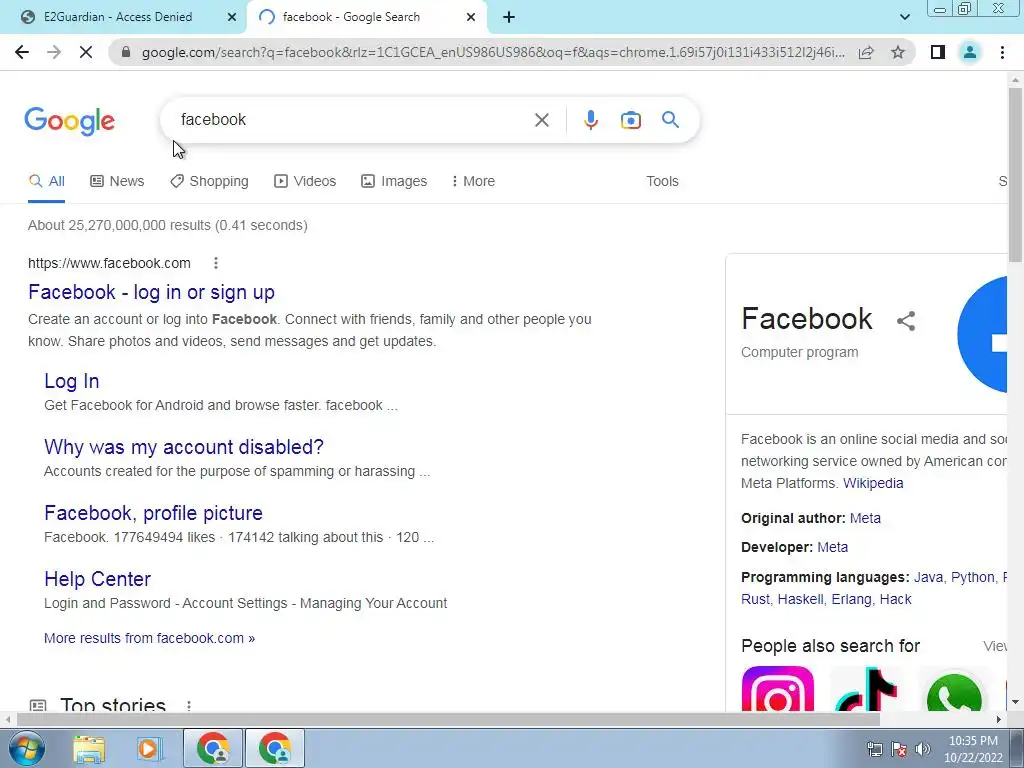The width and height of the screenshot is (1024, 768).
Task: Click the horizontal scrollbar at bottom
Action: coord(448,719)
